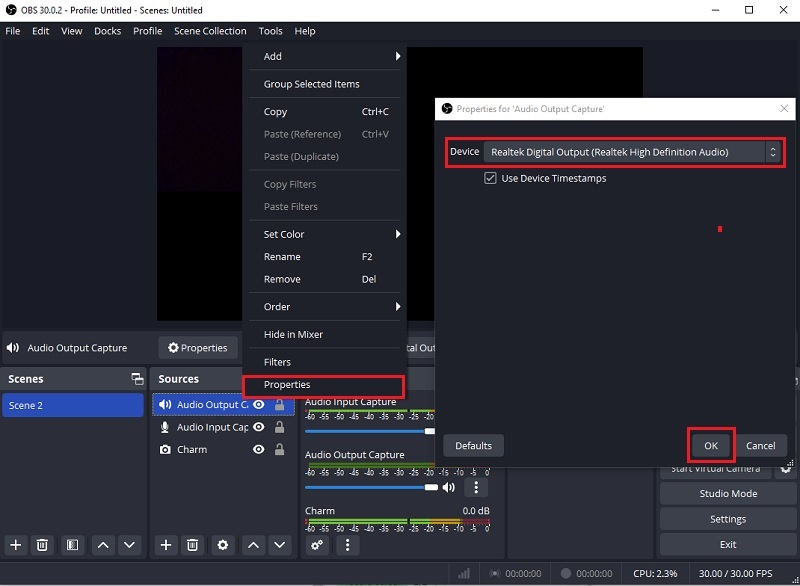The width and height of the screenshot is (800, 586).
Task: Open scene filters icon in Scenes panel
Action: point(72,545)
